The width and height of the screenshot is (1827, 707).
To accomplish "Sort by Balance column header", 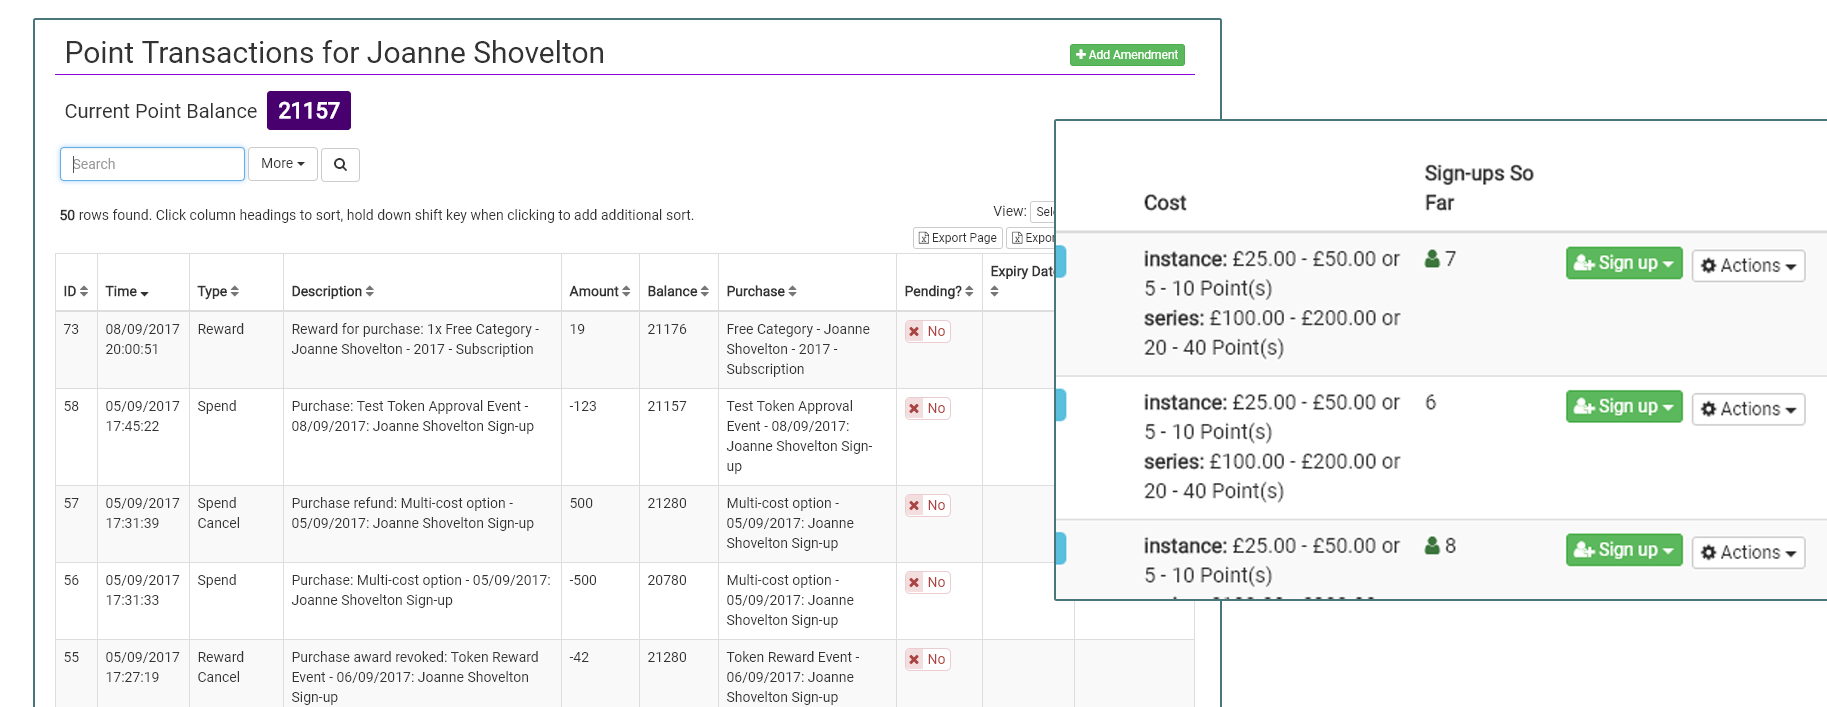I will pyautogui.click(x=677, y=291).
